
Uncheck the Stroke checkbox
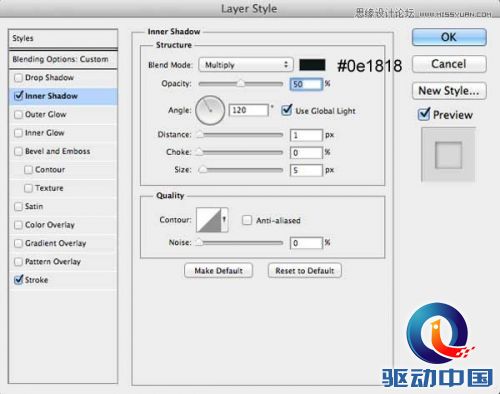(x=18, y=280)
